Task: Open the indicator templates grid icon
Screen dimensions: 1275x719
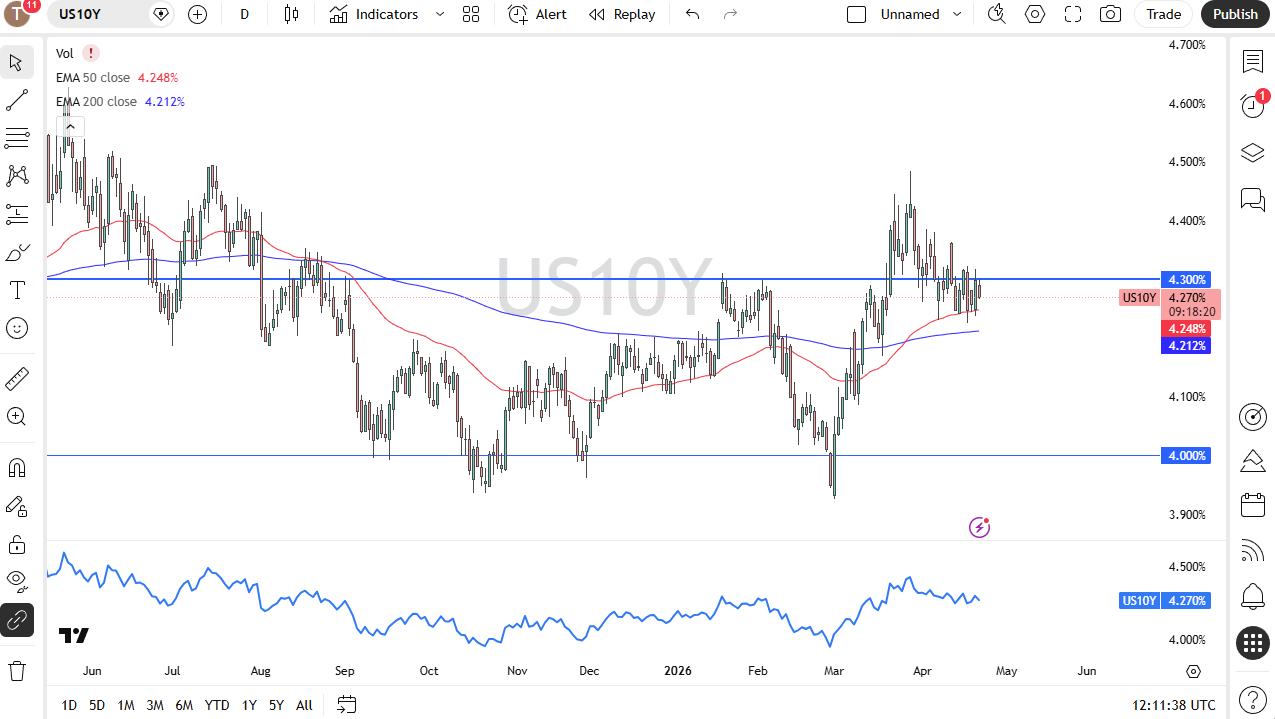Action: pos(471,14)
